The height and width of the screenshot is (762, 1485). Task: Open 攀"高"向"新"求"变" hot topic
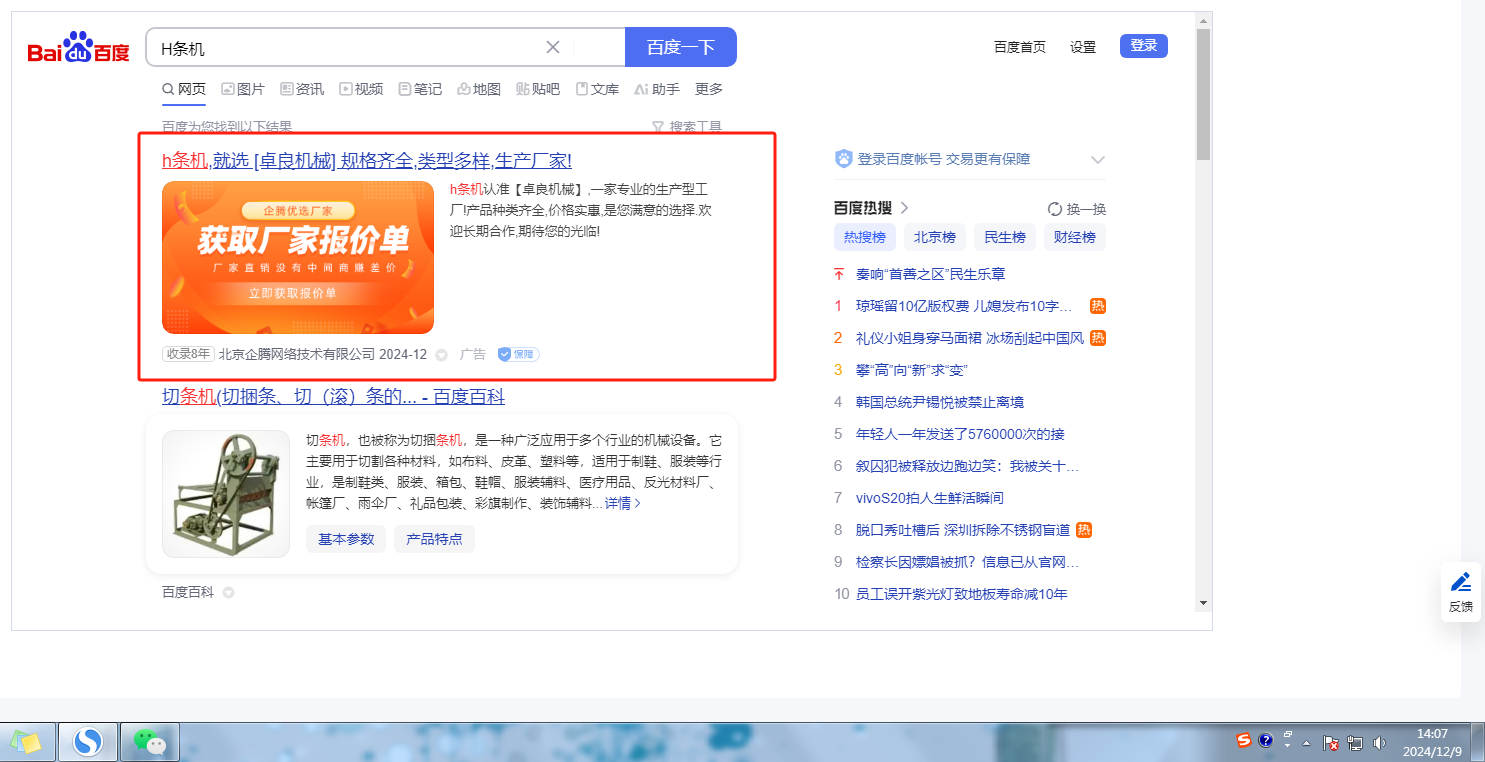(x=912, y=370)
